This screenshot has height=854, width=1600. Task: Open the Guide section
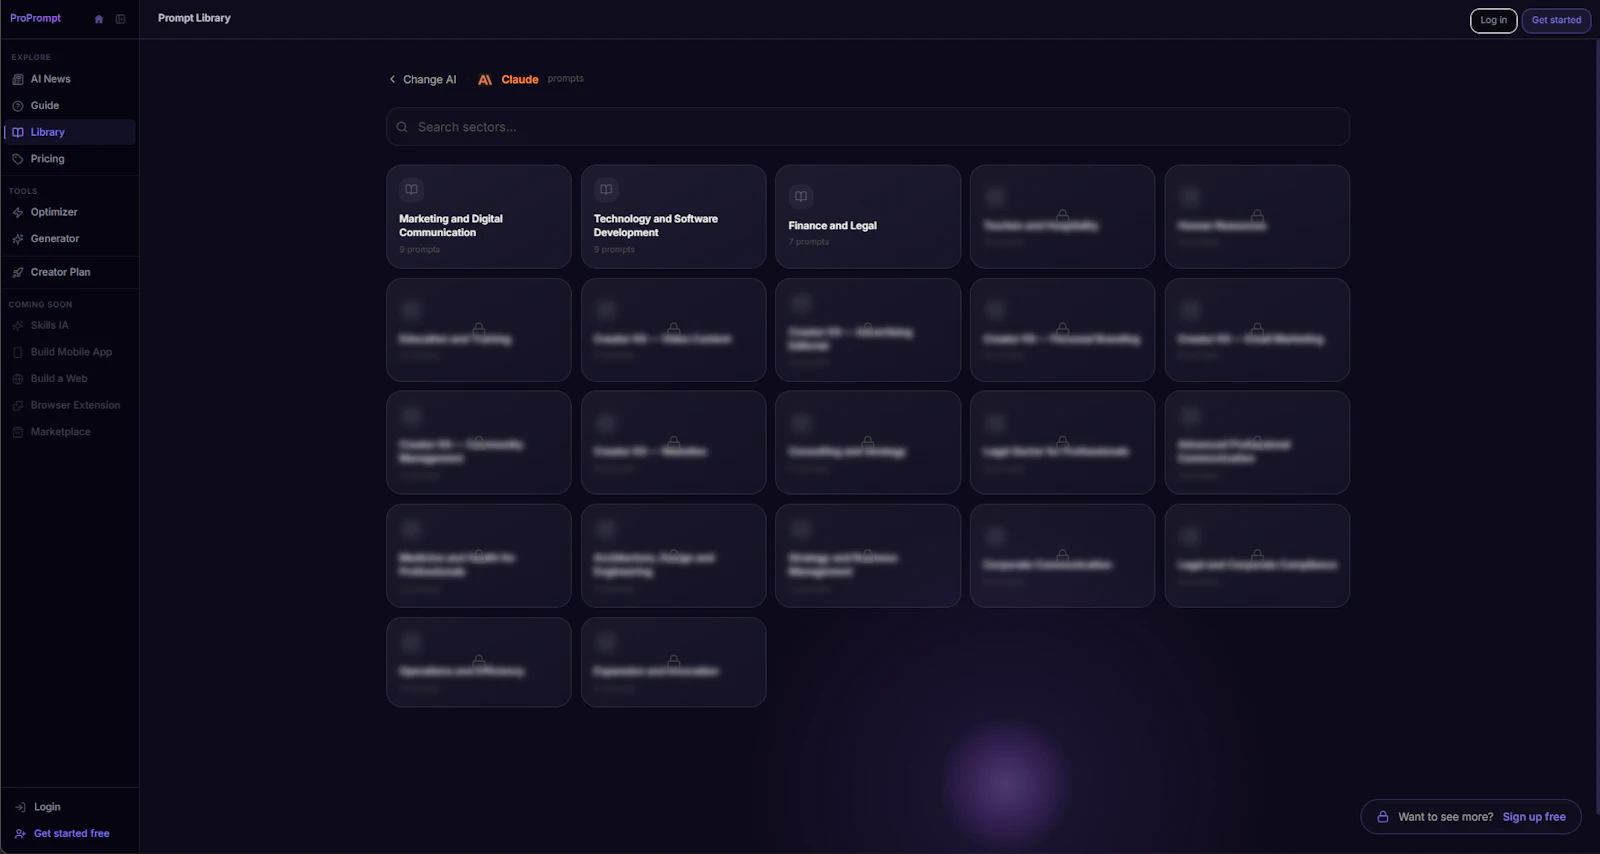click(x=69, y=105)
